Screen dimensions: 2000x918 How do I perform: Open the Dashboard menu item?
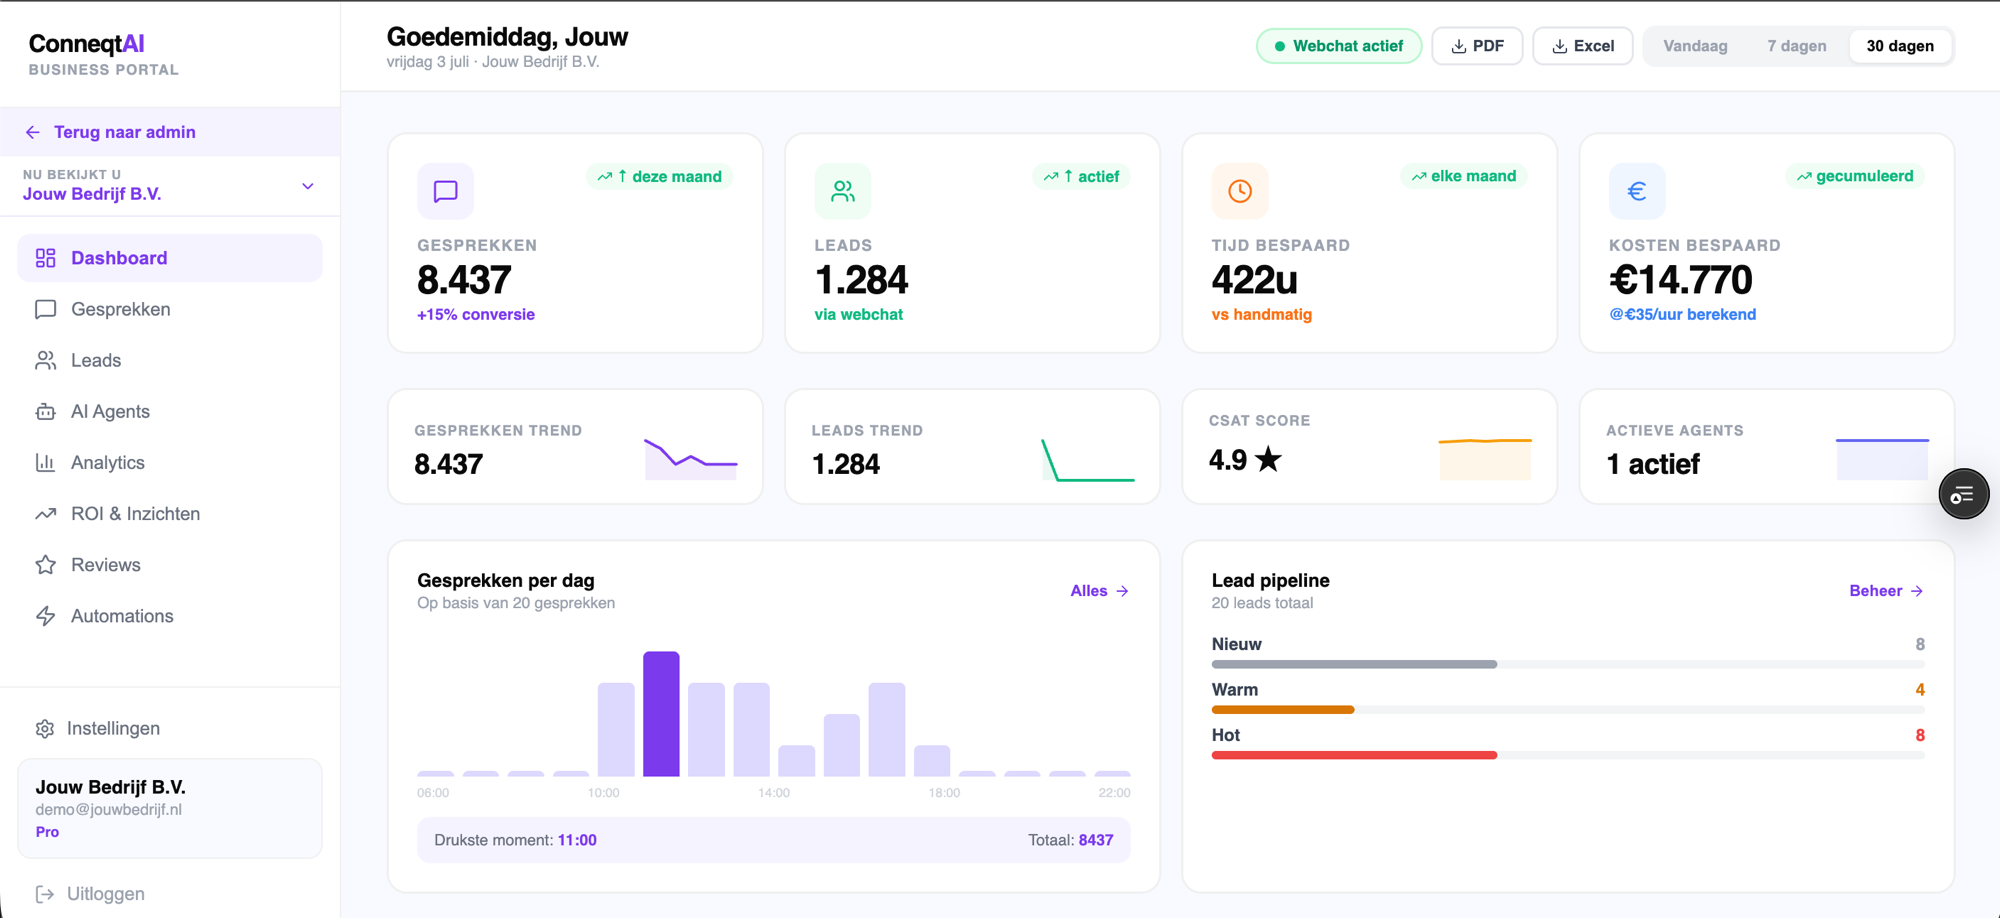170,258
